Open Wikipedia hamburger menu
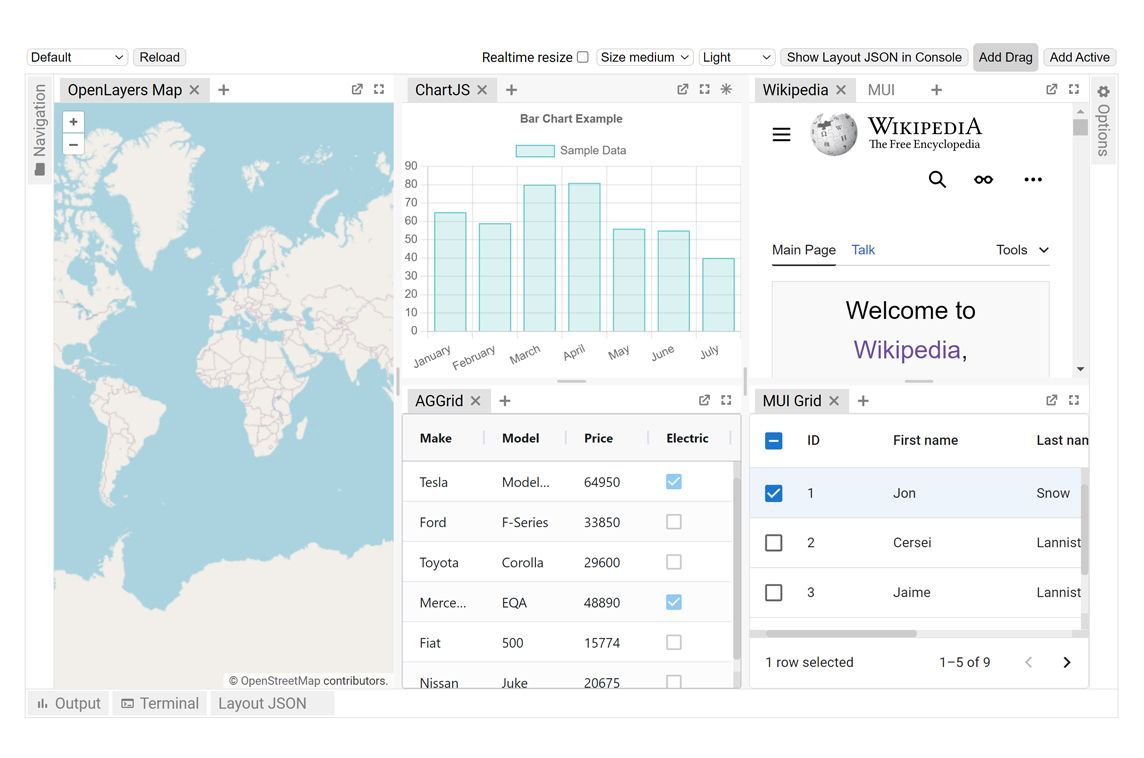Viewport: 1144px width, 758px height. tap(781, 134)
